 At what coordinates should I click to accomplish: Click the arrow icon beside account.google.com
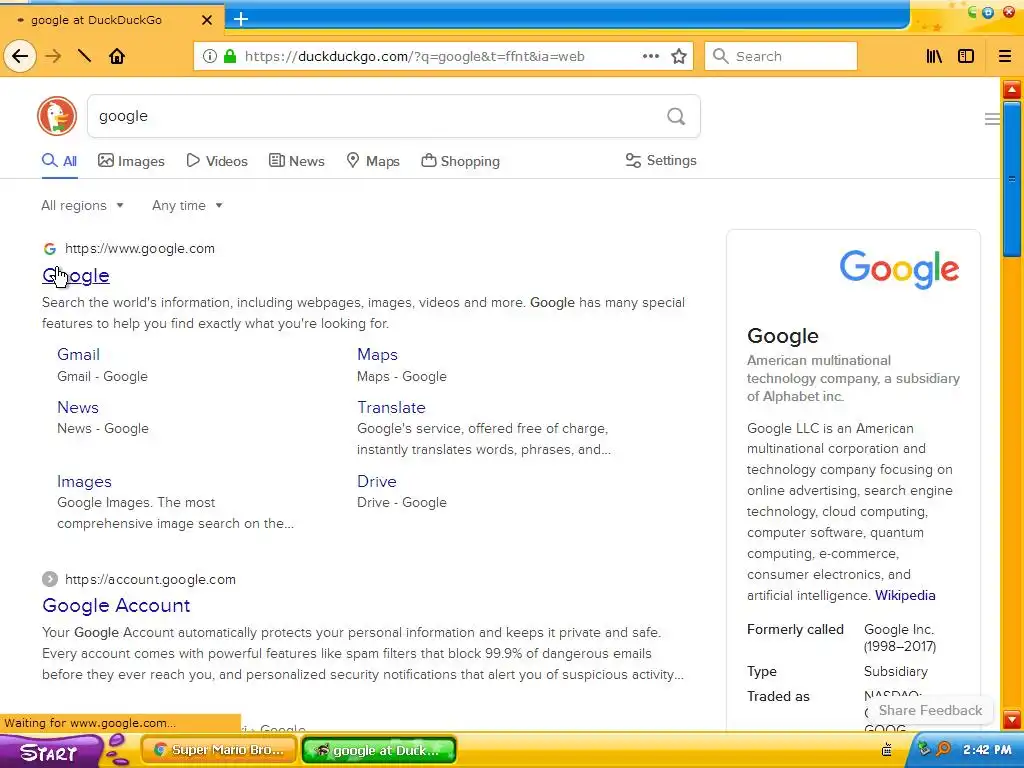[50, 579]
